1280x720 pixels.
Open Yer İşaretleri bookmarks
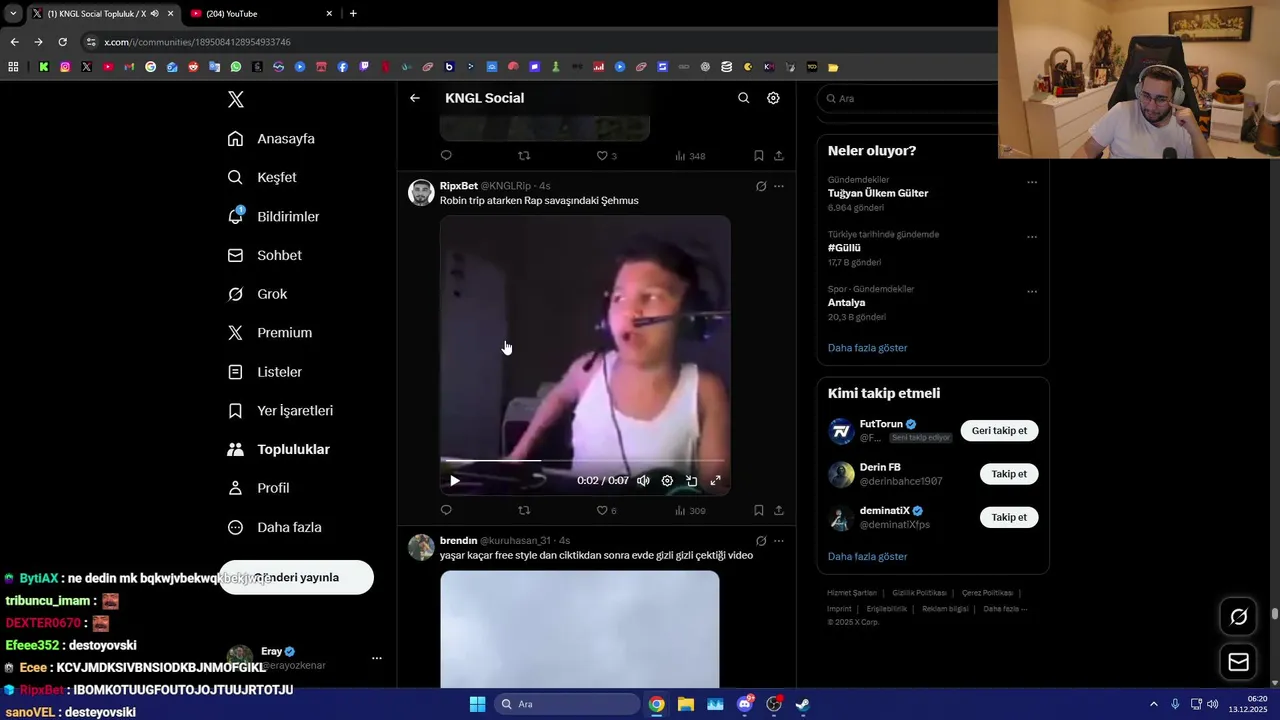[x=280, y=411]
